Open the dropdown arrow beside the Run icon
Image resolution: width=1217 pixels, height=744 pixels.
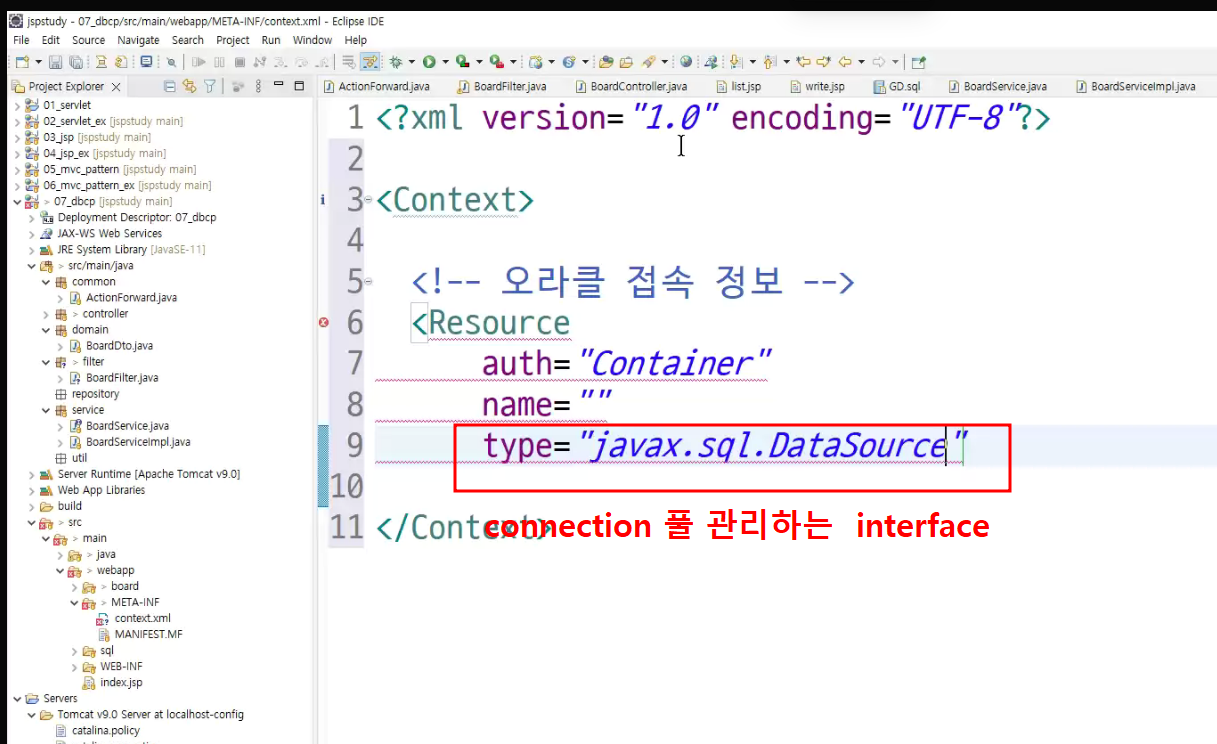pyautogui.click(x=445, y=62)
